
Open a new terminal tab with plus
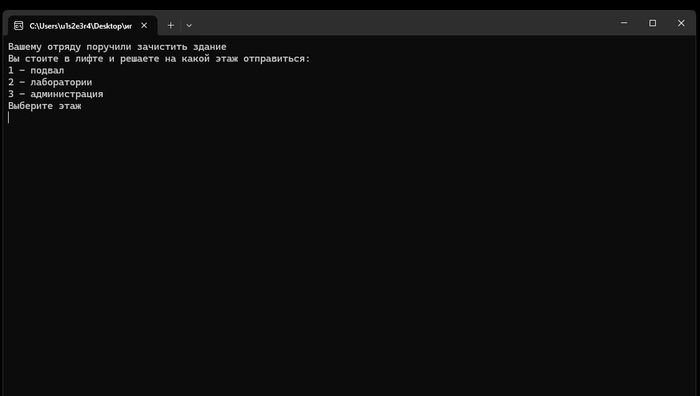(171, 25)
